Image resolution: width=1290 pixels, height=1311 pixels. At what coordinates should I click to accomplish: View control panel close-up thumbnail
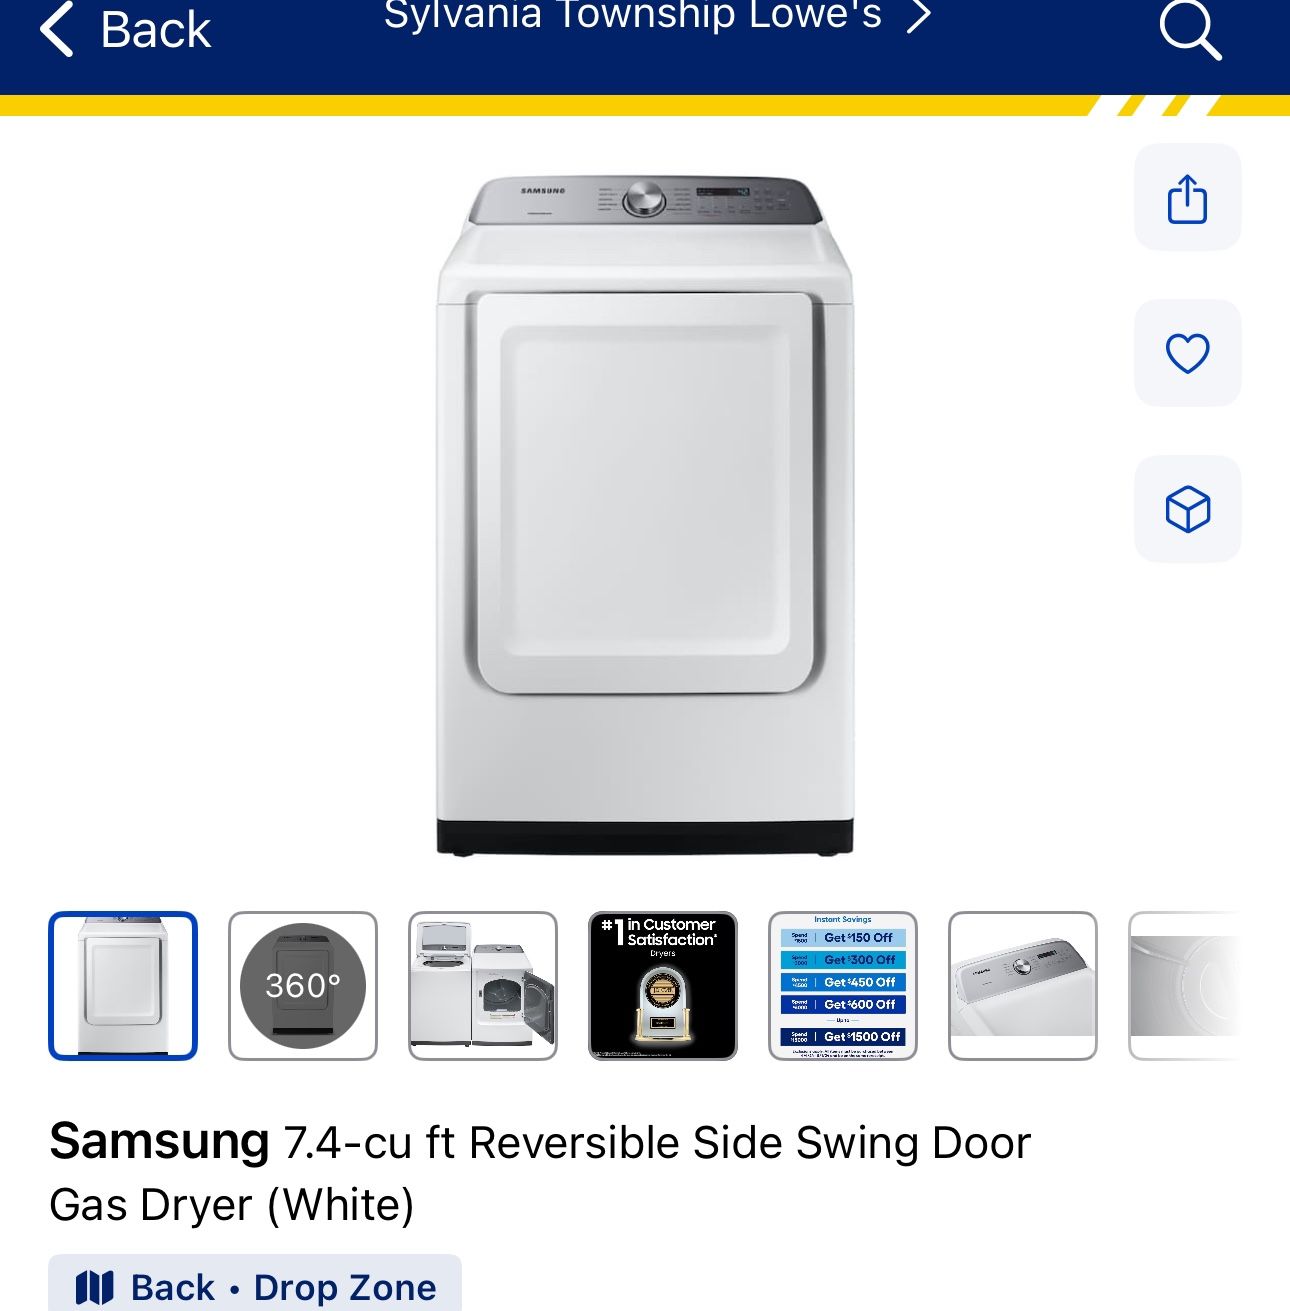pyautogui.click(x=1023, y=986)
